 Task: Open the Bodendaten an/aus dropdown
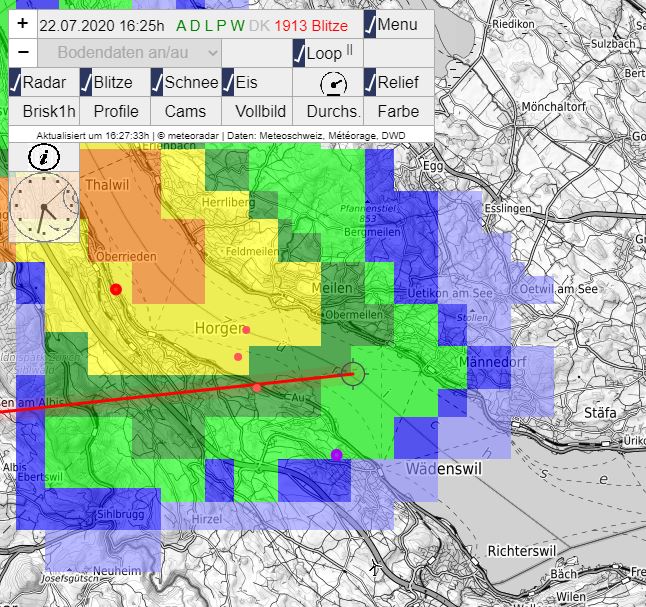click(x=129, y=53)
